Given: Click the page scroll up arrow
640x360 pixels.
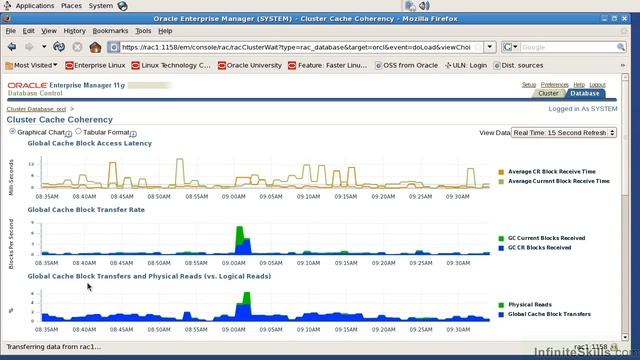Looking at the screenshot, I should click(x=625, y=77).
